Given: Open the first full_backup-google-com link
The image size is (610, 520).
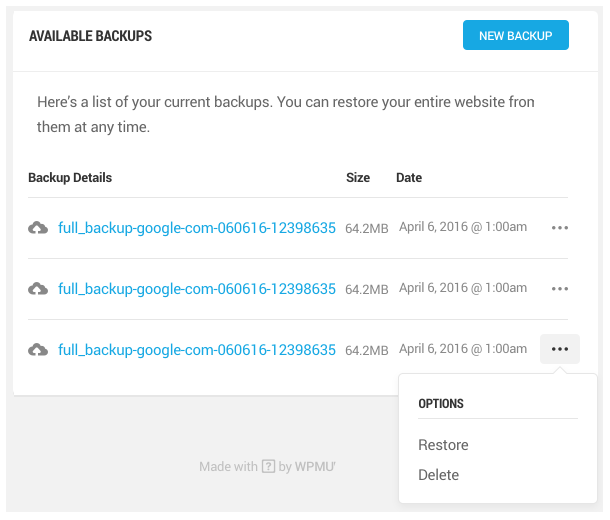Looking at the screenshot, I should tap(197, 228).
